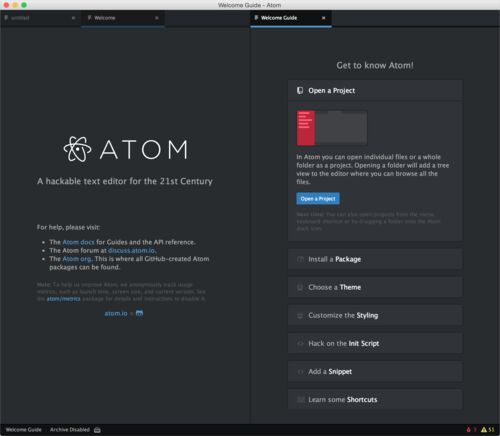This screenshot has width=500, height=436.
Task: Click the Welcome Guide tab file icon
Action: pyautogui.click(x=256, y=18)
